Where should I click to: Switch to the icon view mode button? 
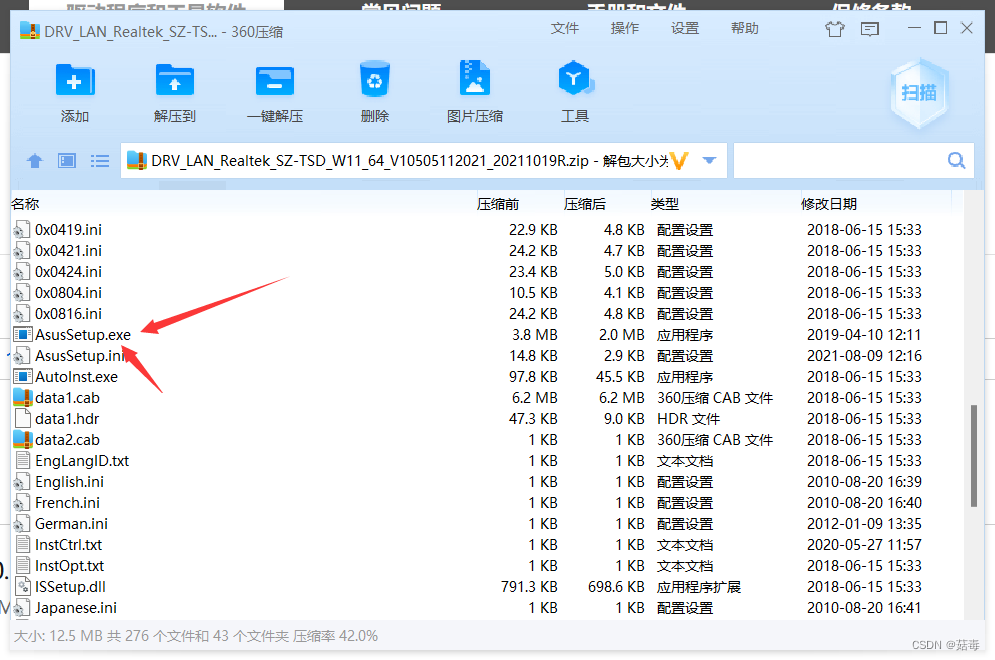click(x=67, y=161)
